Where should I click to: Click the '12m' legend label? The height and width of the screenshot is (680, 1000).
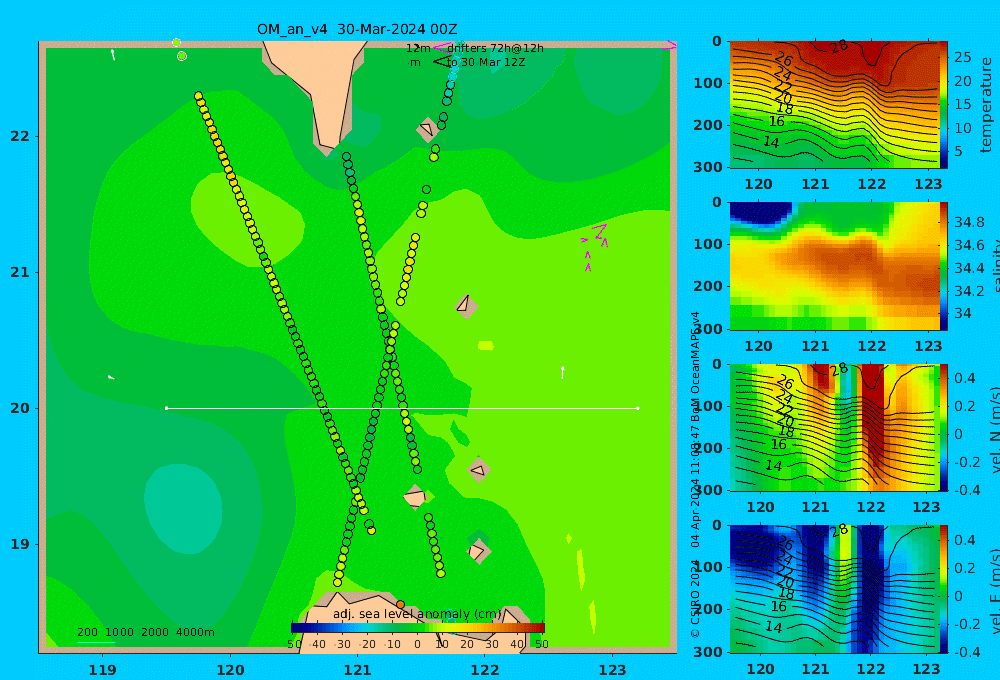(418, 48)
